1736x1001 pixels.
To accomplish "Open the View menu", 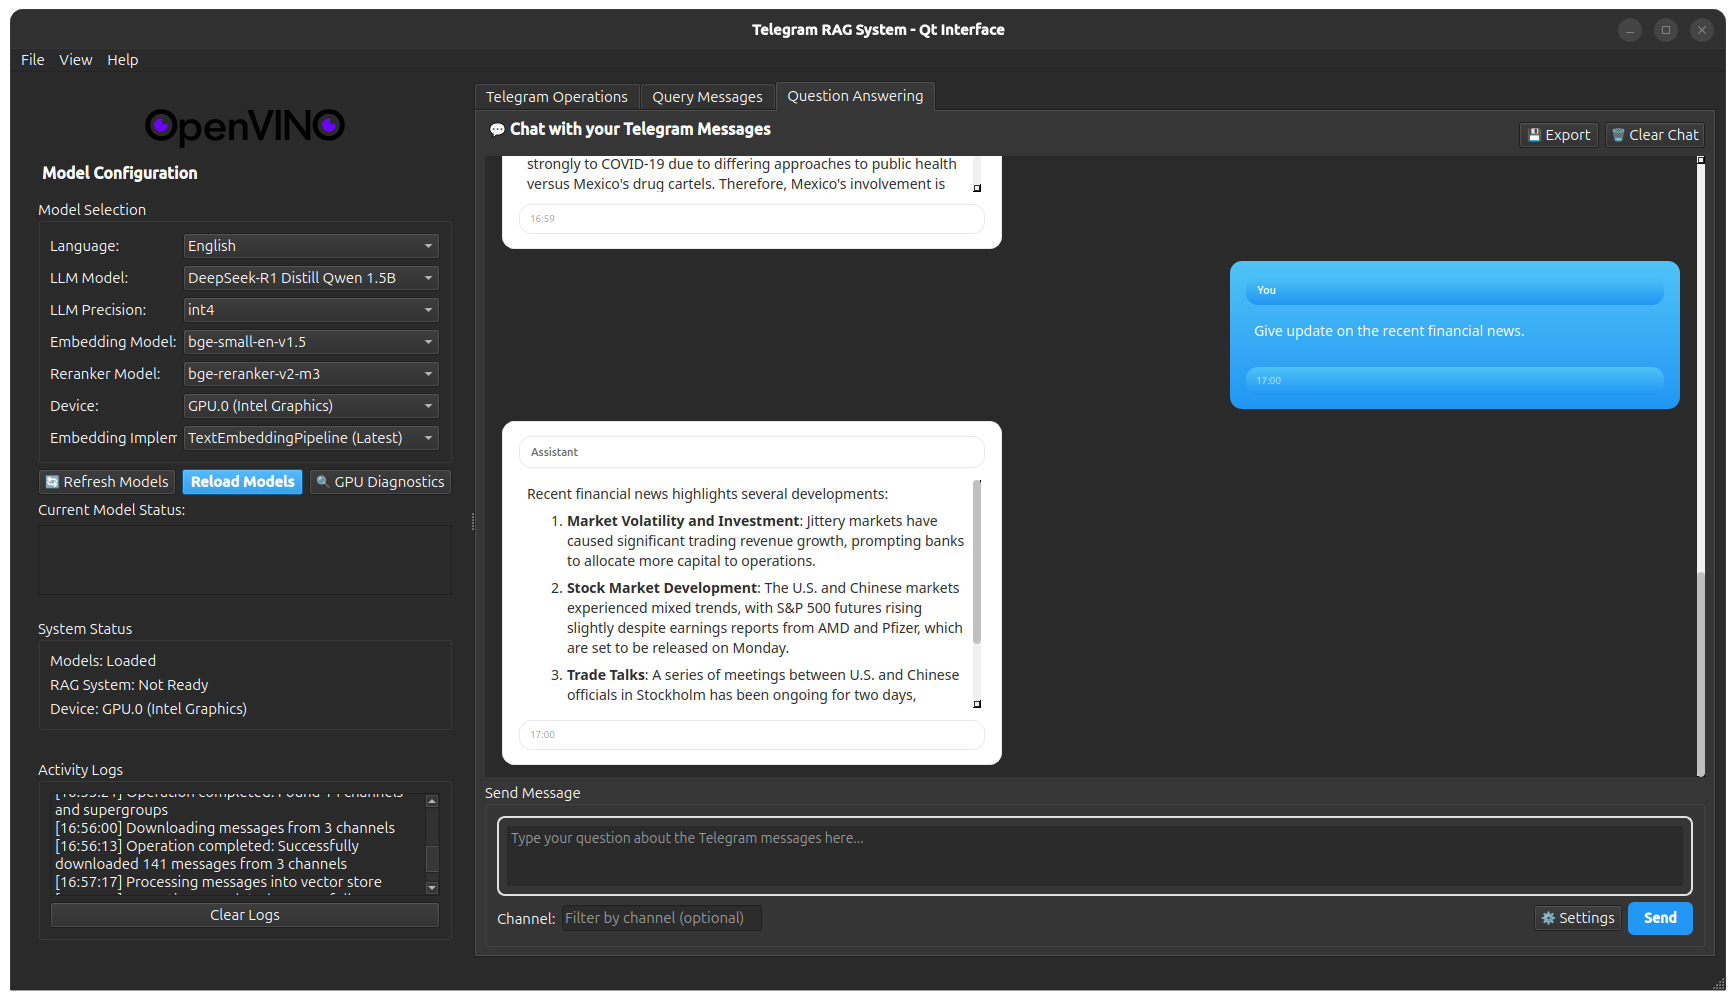I will coord(75,60).
